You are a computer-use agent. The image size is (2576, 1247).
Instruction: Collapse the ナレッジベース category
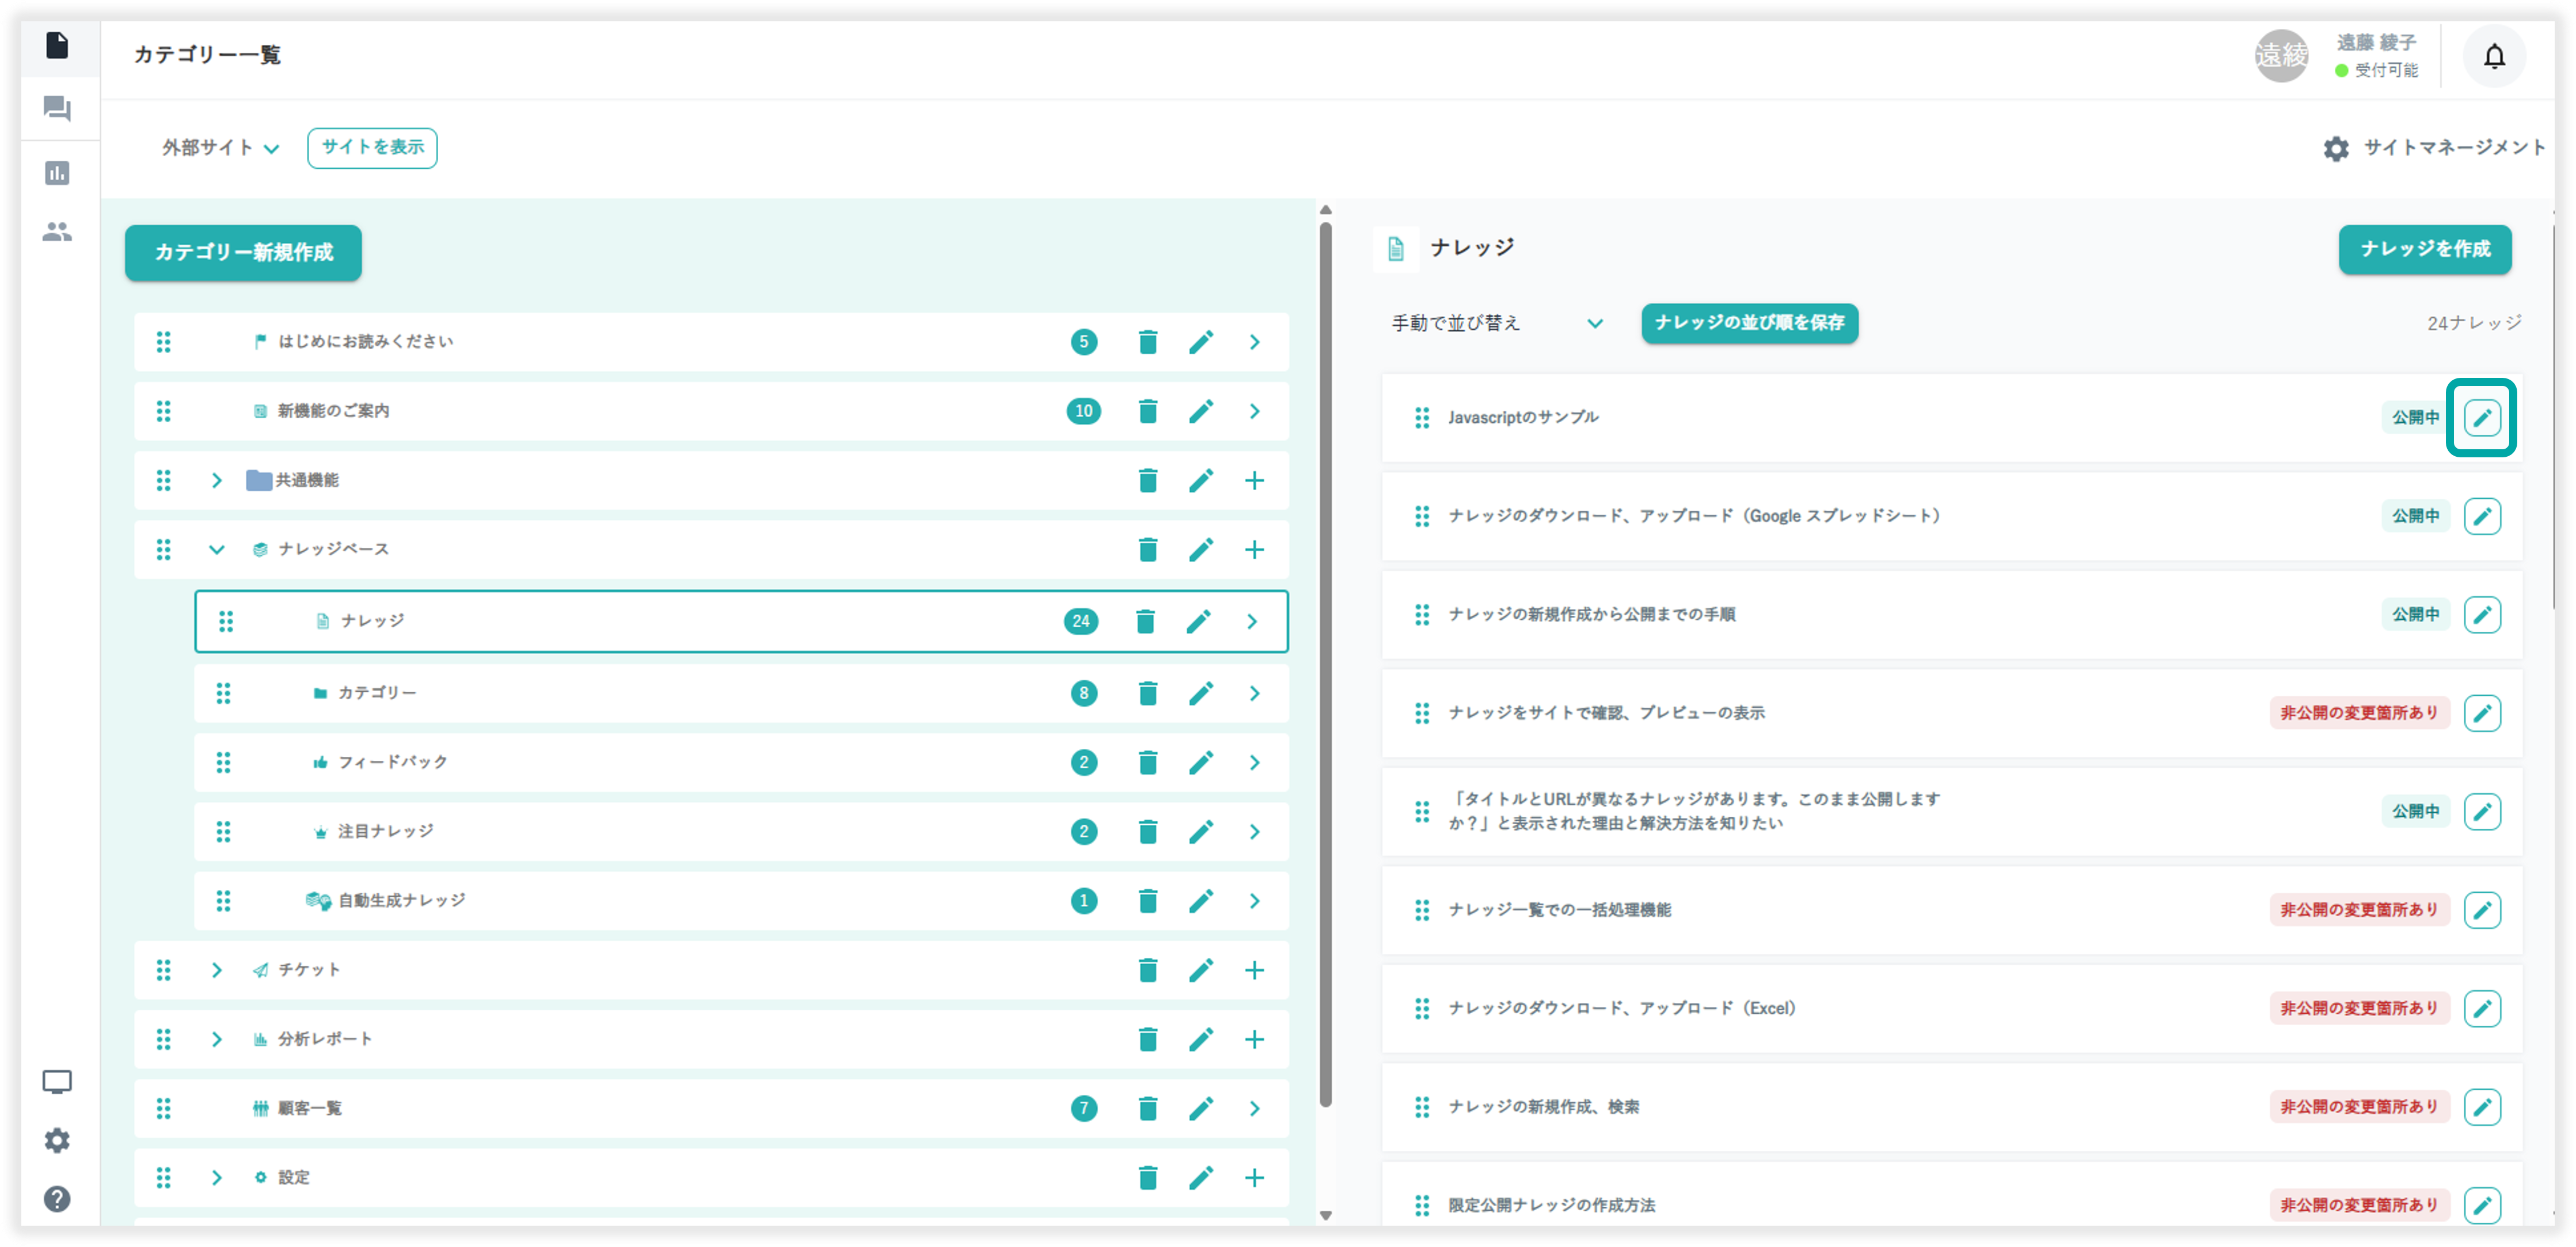pos(216,550)
